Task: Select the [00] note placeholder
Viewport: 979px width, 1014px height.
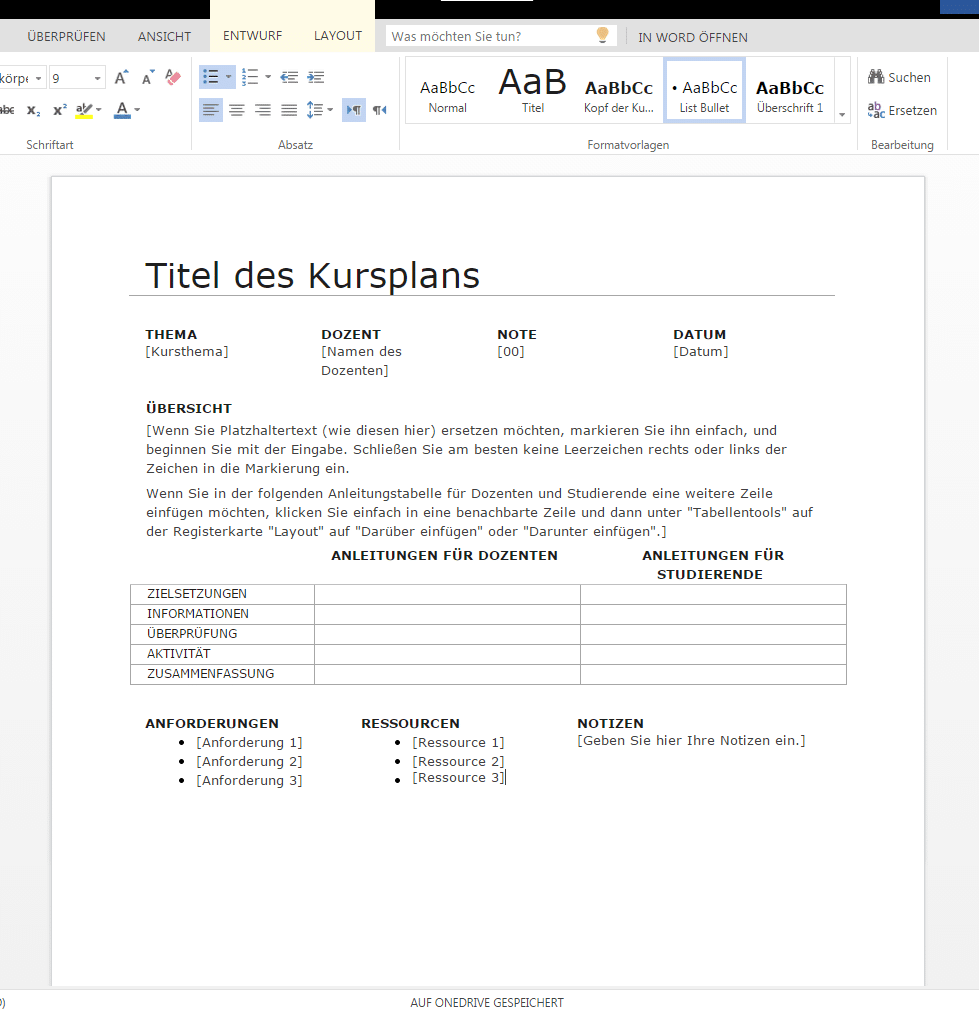Action: pos(511,352)
